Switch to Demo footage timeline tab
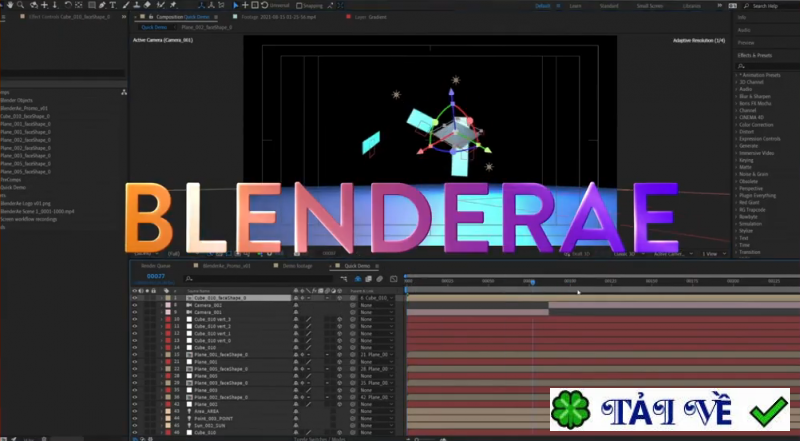Viewport: 800px width, 441px height. coord(297,266)
